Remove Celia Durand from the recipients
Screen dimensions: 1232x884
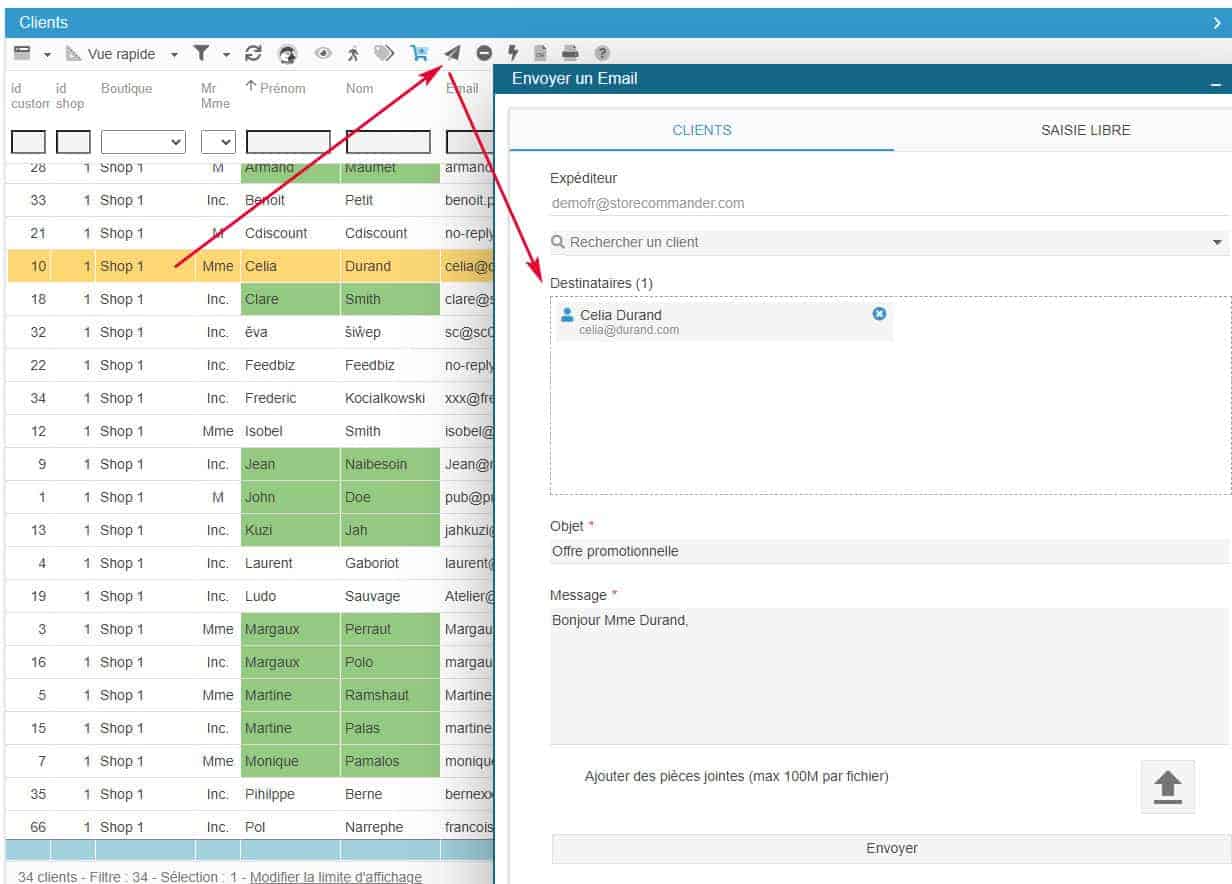[x=879, y=314]
